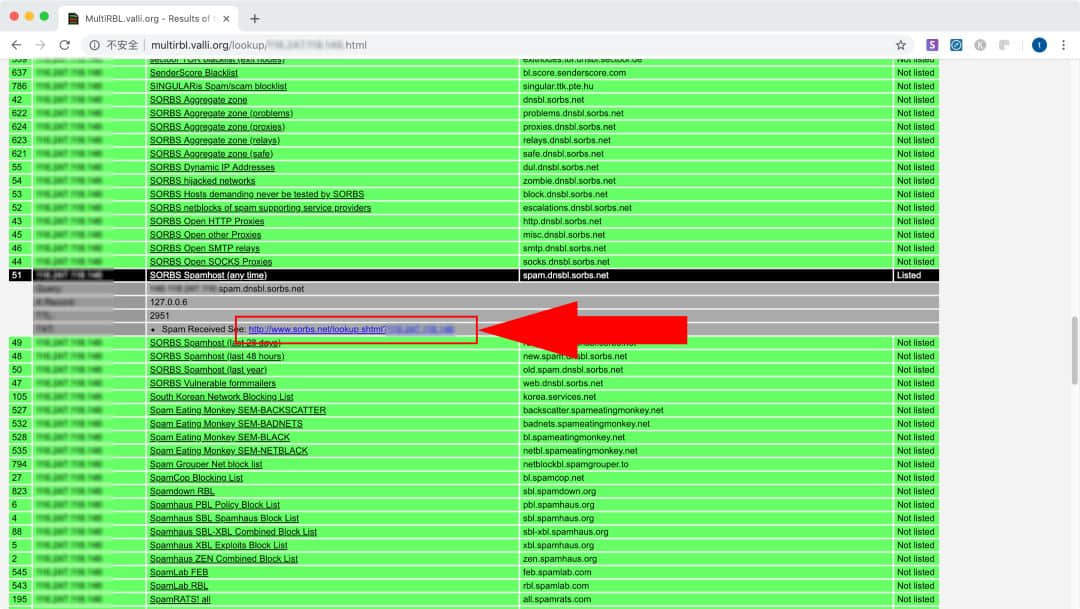This screenshot has width=1080, height=609.
Task: Reload the page with the refresh icon
Action: pos(65,45)
